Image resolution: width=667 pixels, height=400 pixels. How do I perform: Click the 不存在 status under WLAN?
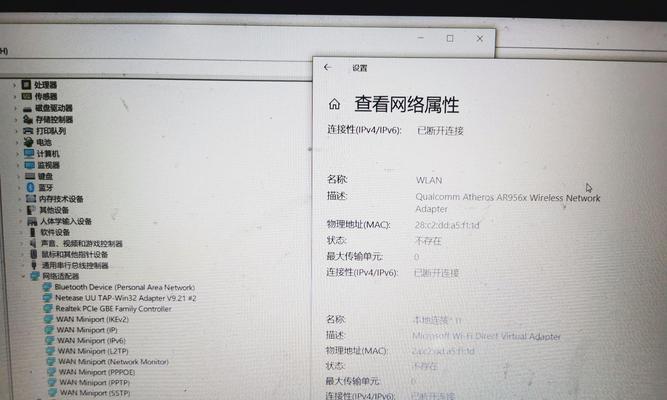[x=428, y=241]
